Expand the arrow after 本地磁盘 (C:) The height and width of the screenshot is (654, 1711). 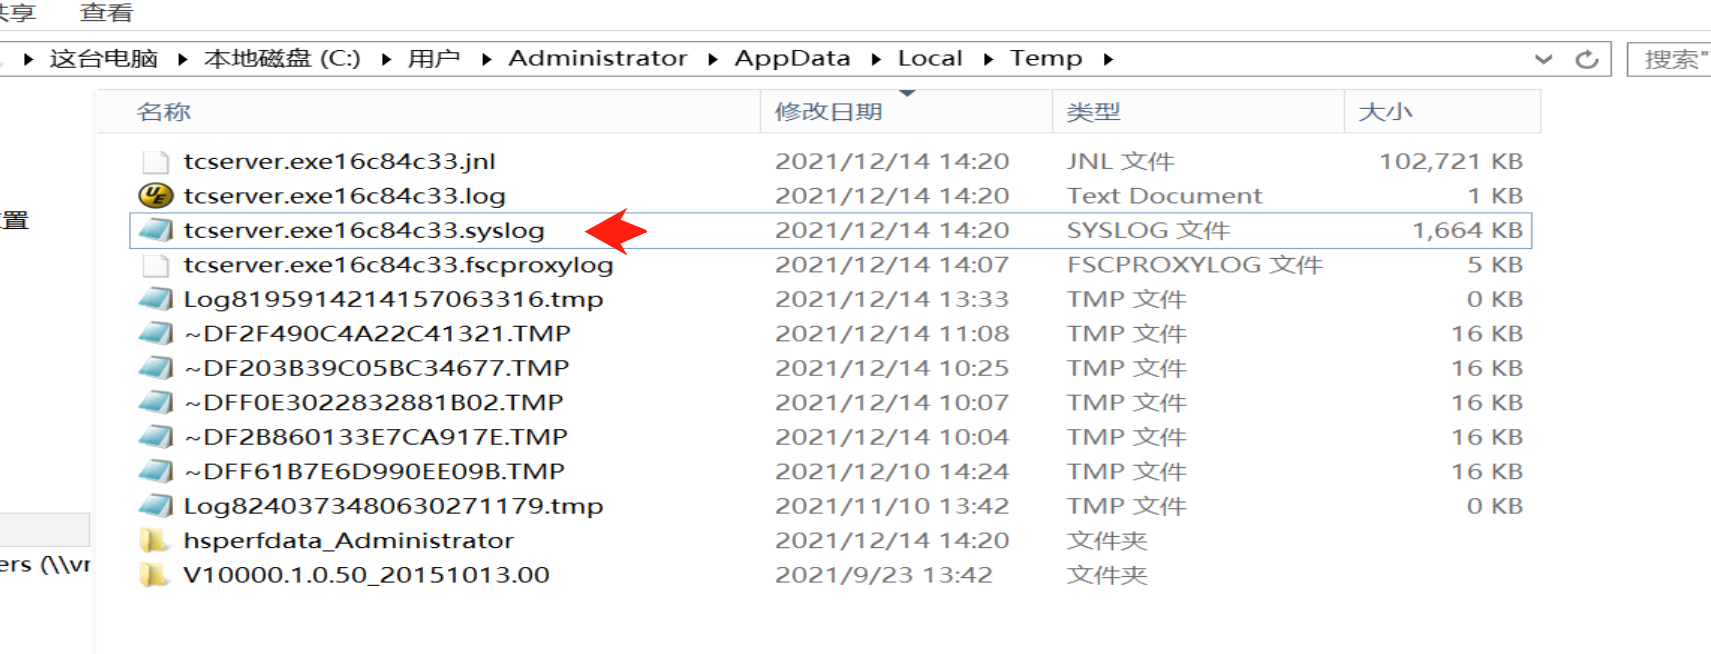point(386,59)
